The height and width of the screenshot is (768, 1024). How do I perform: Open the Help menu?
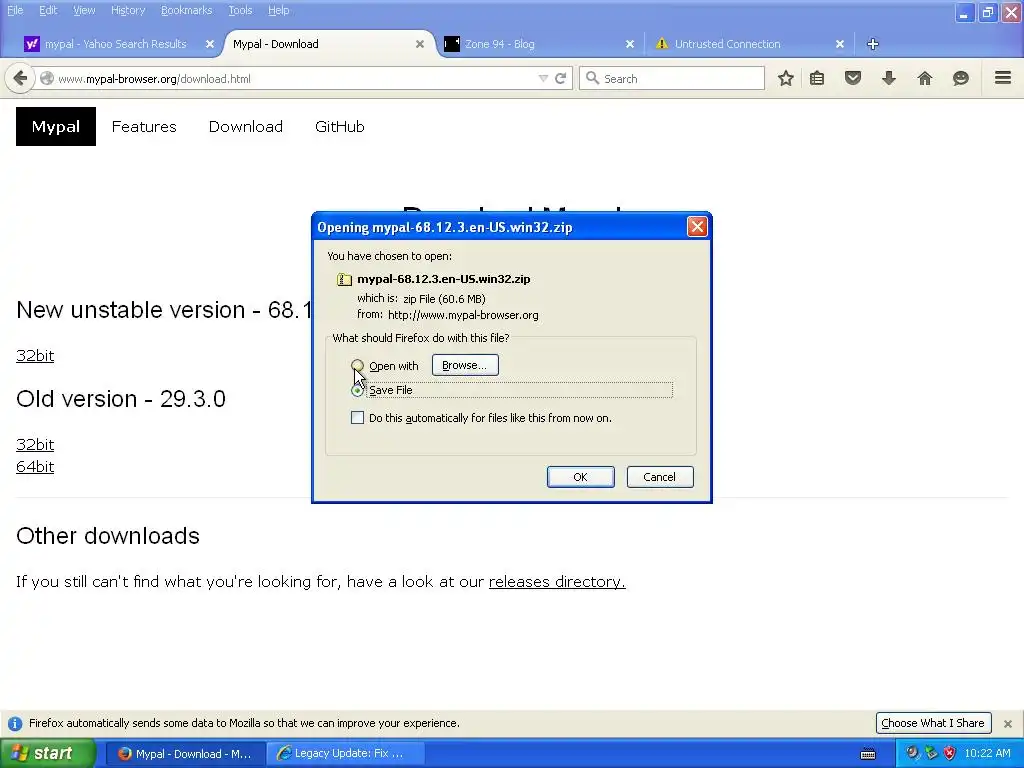point(278,10)
